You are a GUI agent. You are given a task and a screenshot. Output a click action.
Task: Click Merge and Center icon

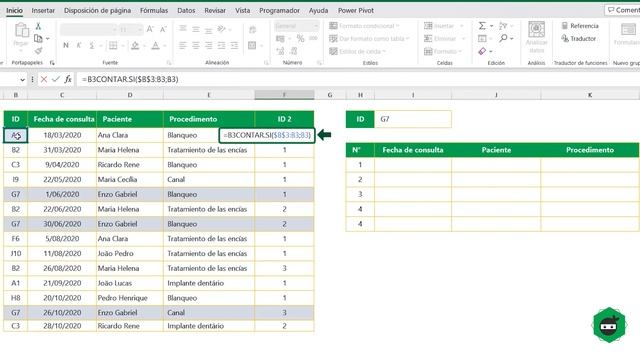252,45
